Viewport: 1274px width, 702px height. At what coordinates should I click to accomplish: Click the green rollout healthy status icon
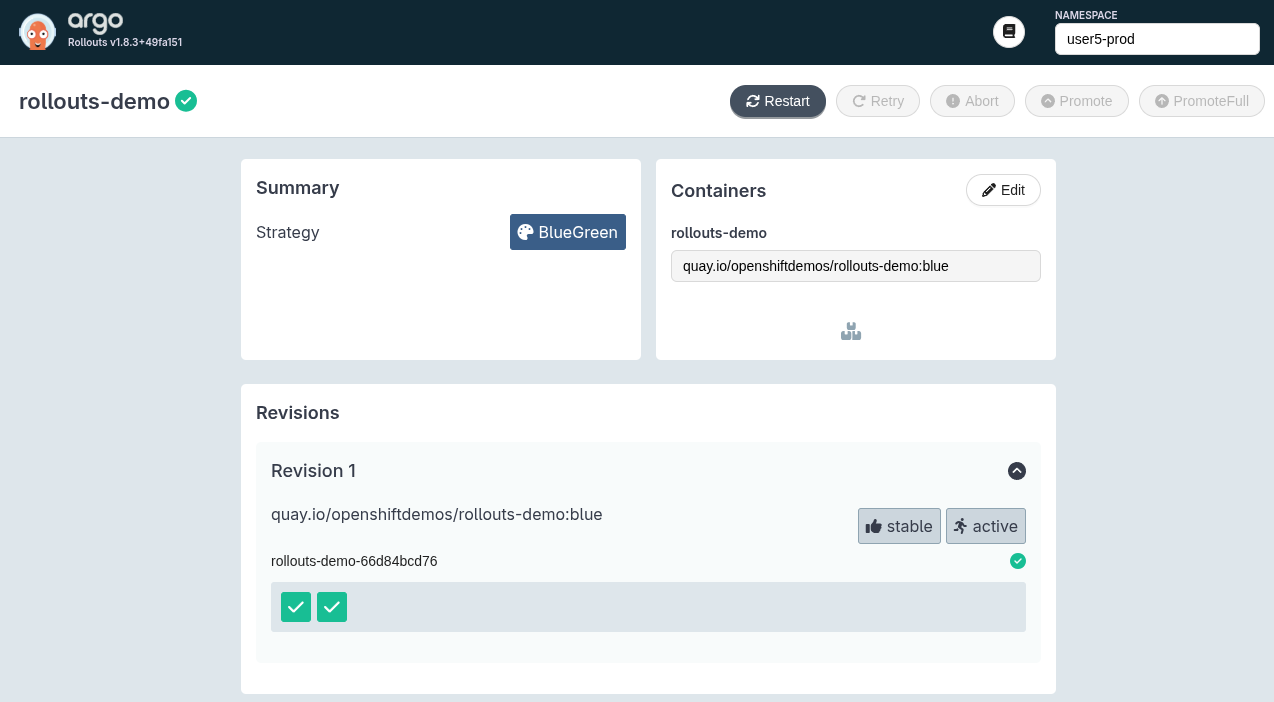(x=186, y=101)
